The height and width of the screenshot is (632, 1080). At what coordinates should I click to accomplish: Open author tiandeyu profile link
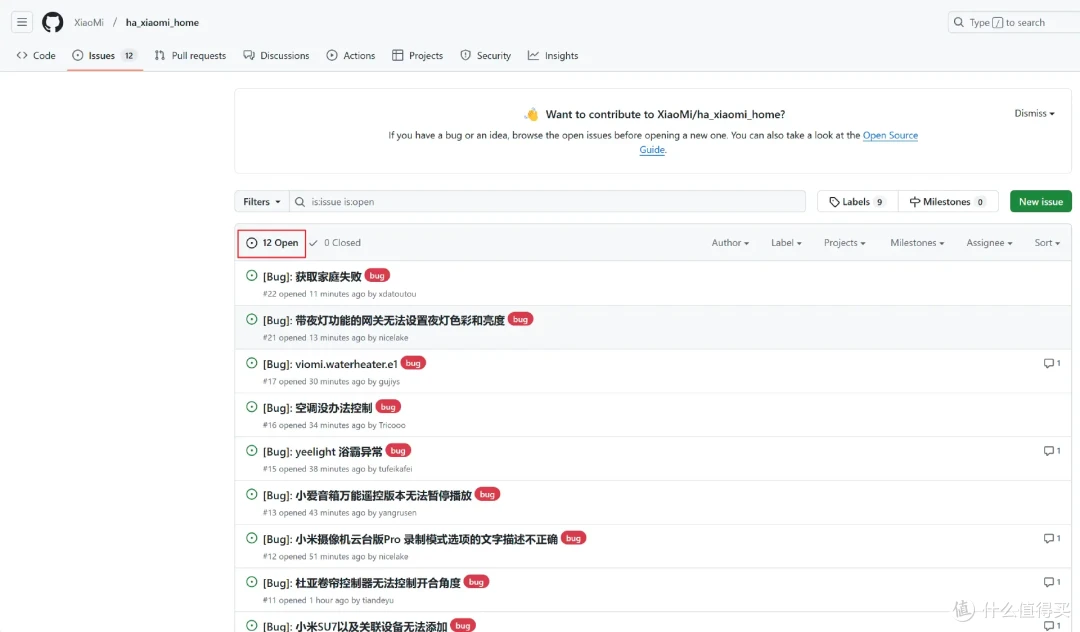[378, 600]
